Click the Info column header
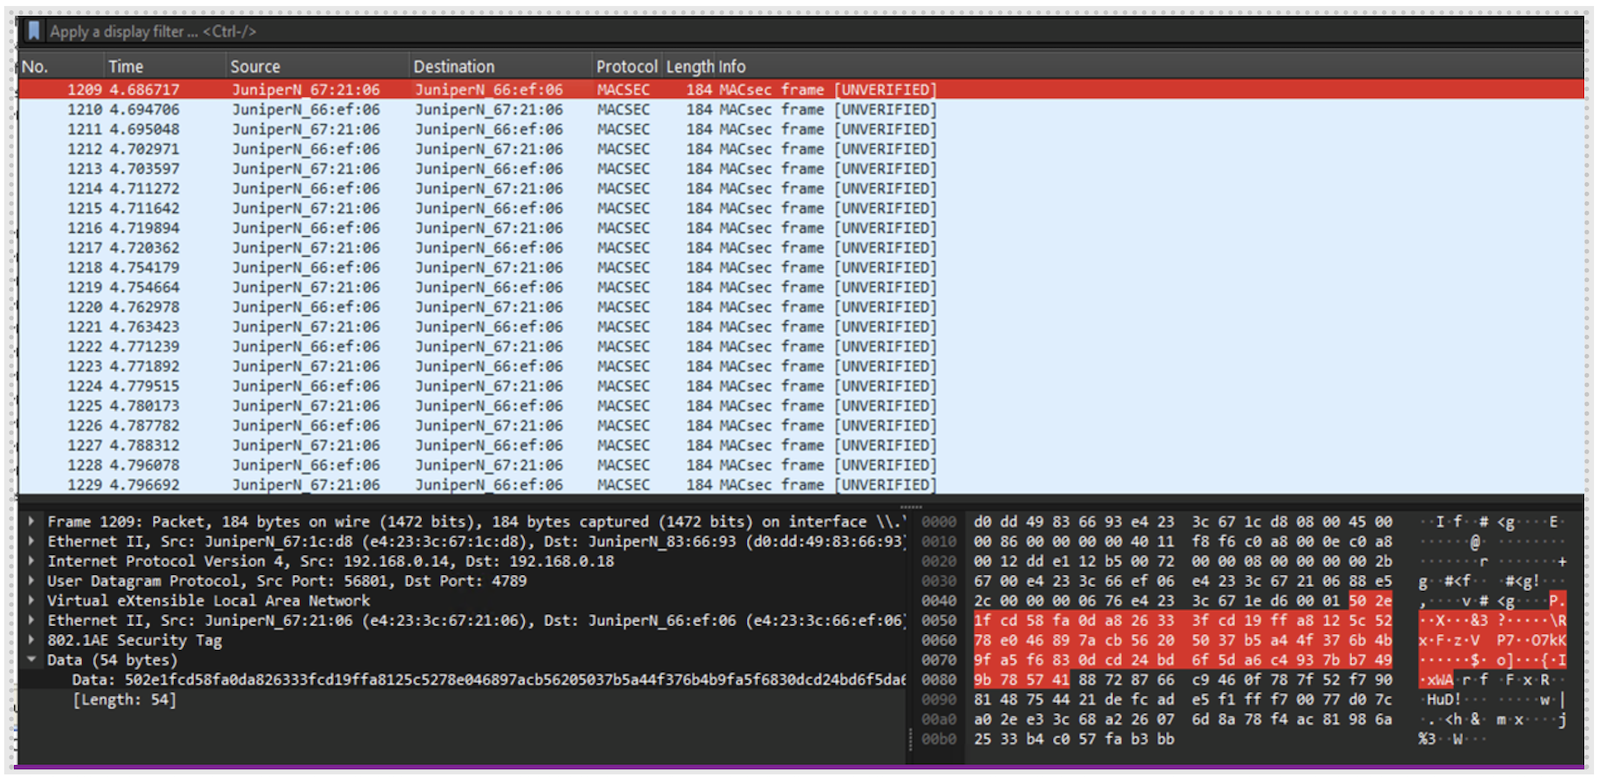This screenshot has height=781, width=1600. (732, 67)
